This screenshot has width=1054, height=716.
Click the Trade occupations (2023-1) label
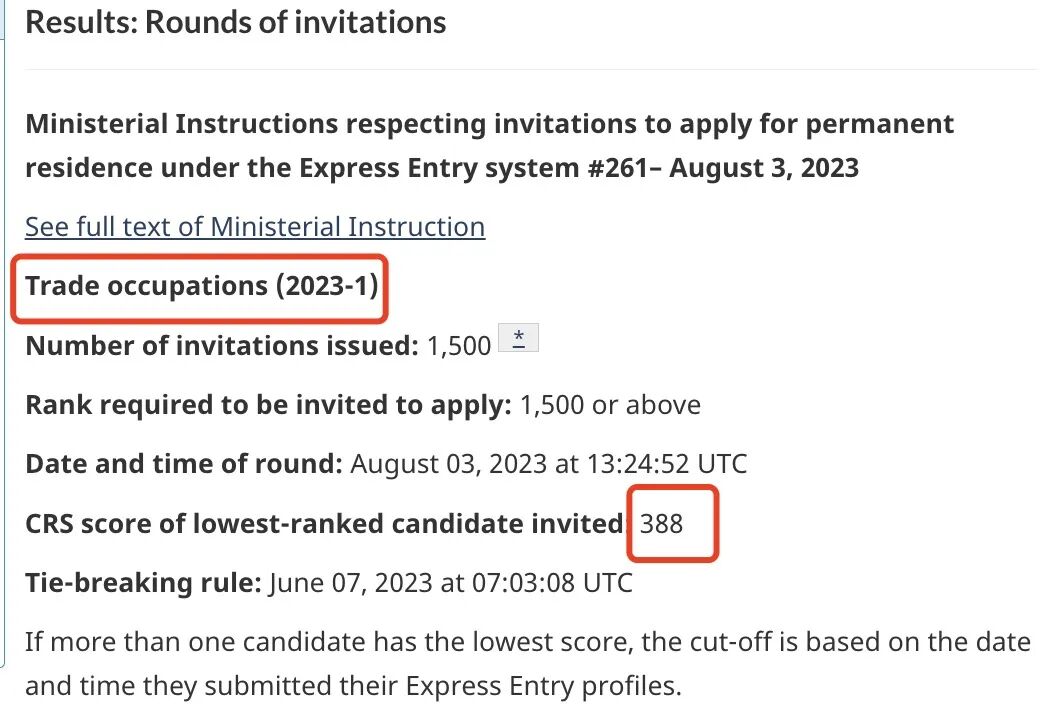click(202, 286)
